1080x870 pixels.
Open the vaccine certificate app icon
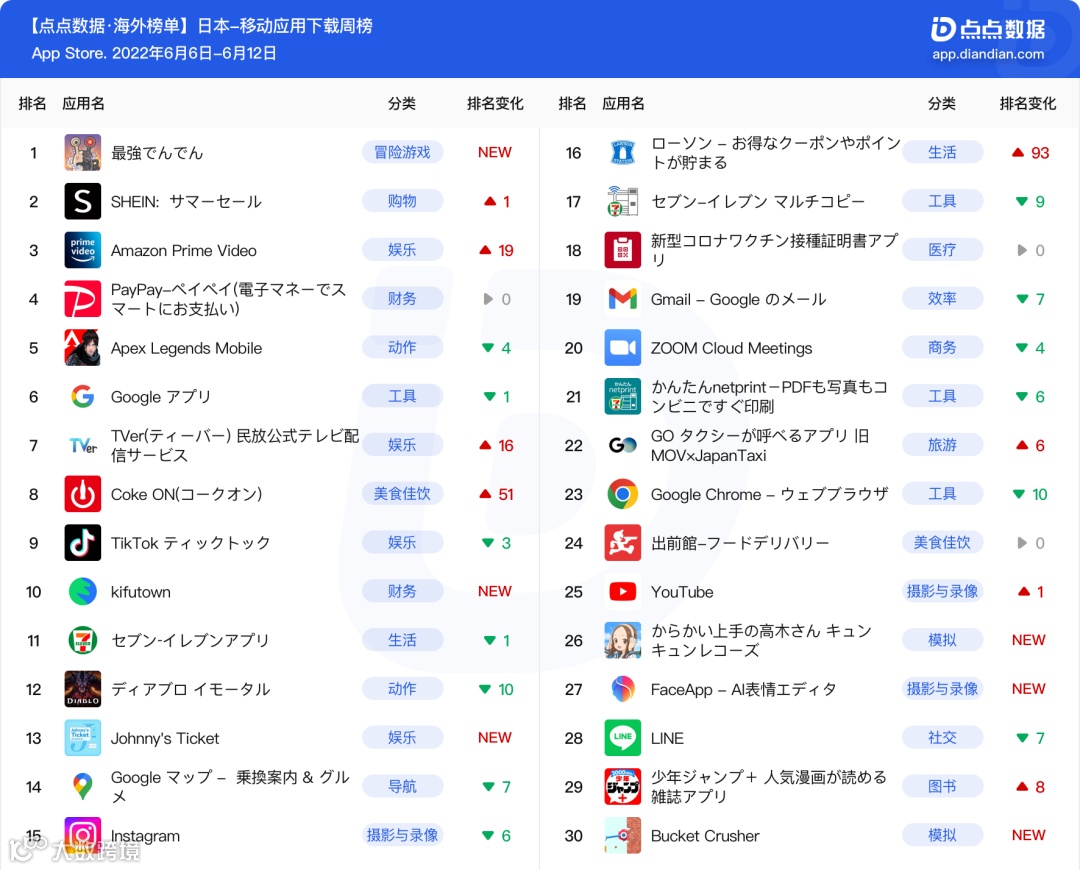623,250
